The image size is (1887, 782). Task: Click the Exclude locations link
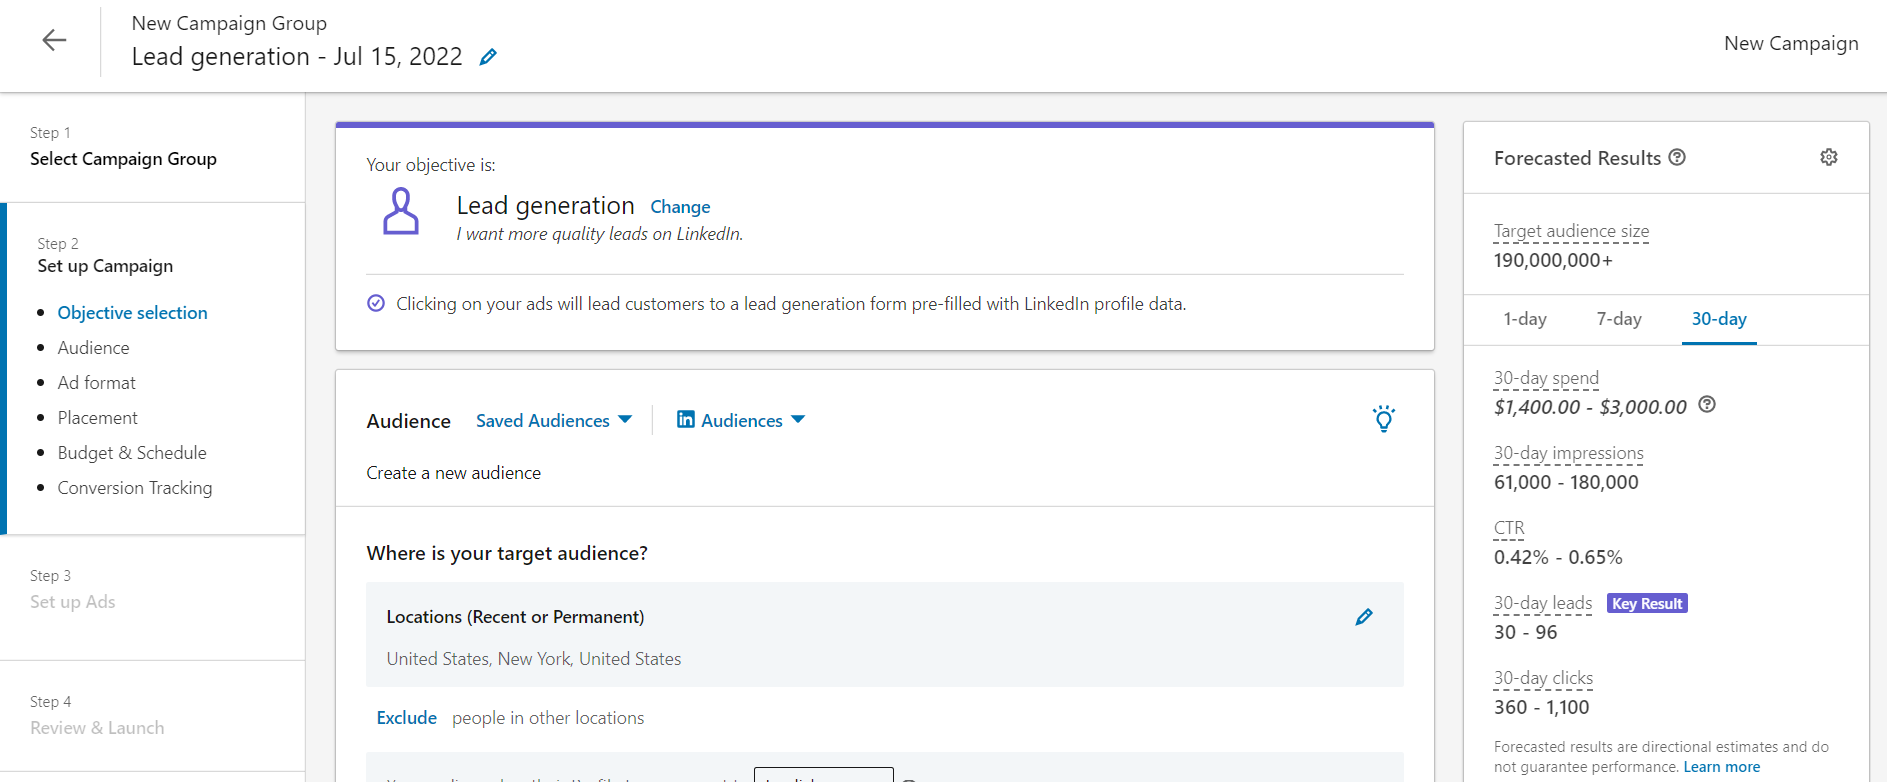406,718
